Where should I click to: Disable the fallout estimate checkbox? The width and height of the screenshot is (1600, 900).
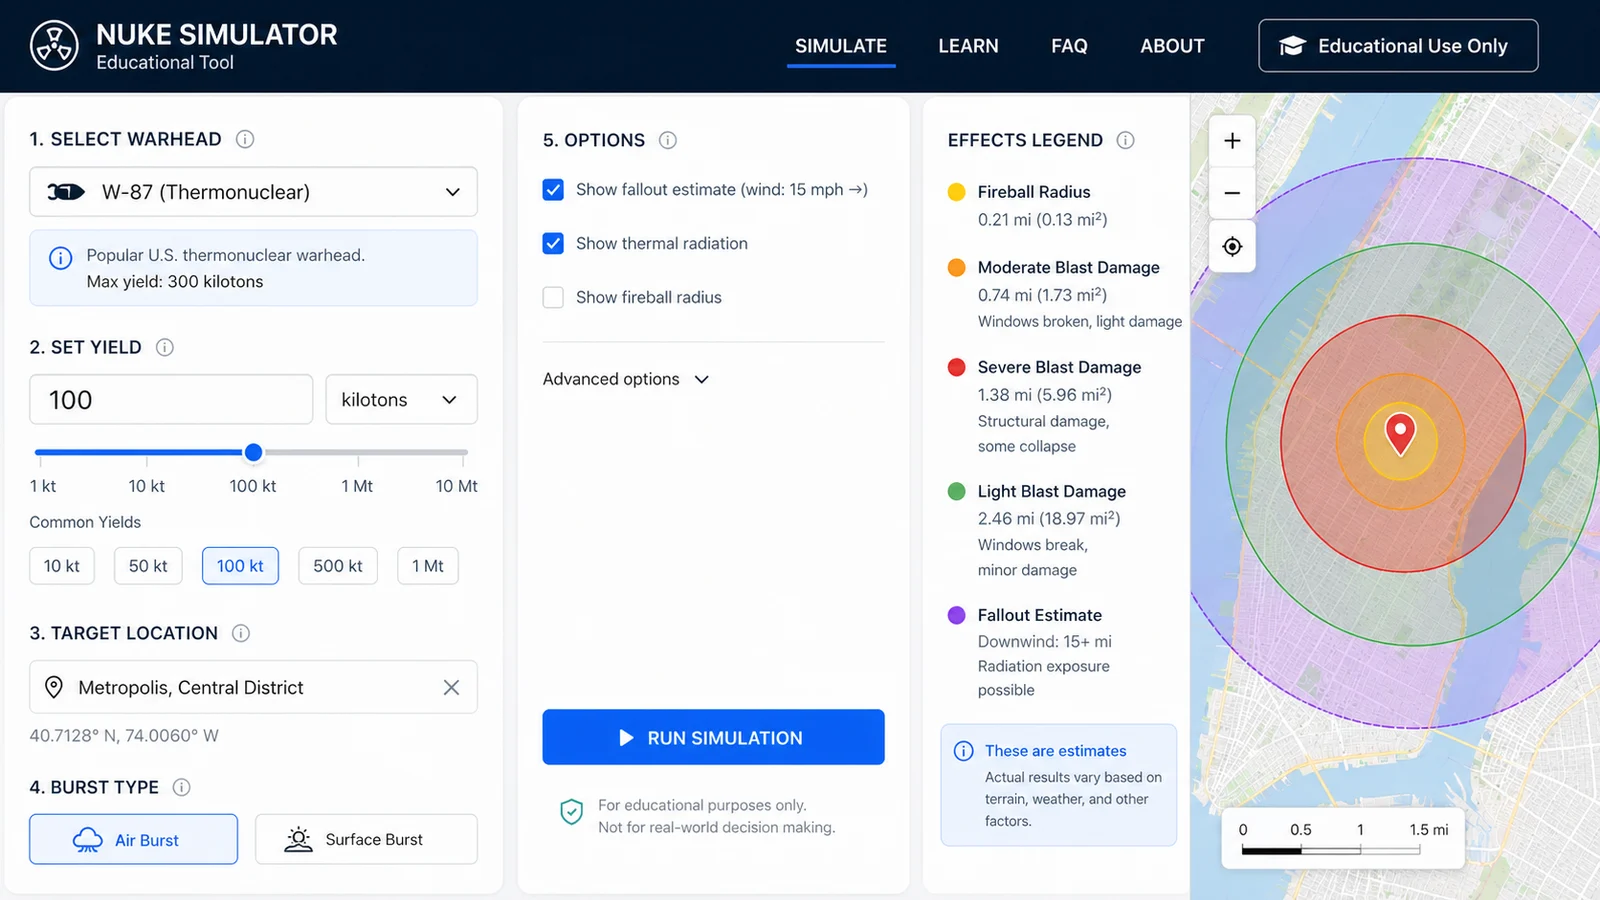point(553,190)
